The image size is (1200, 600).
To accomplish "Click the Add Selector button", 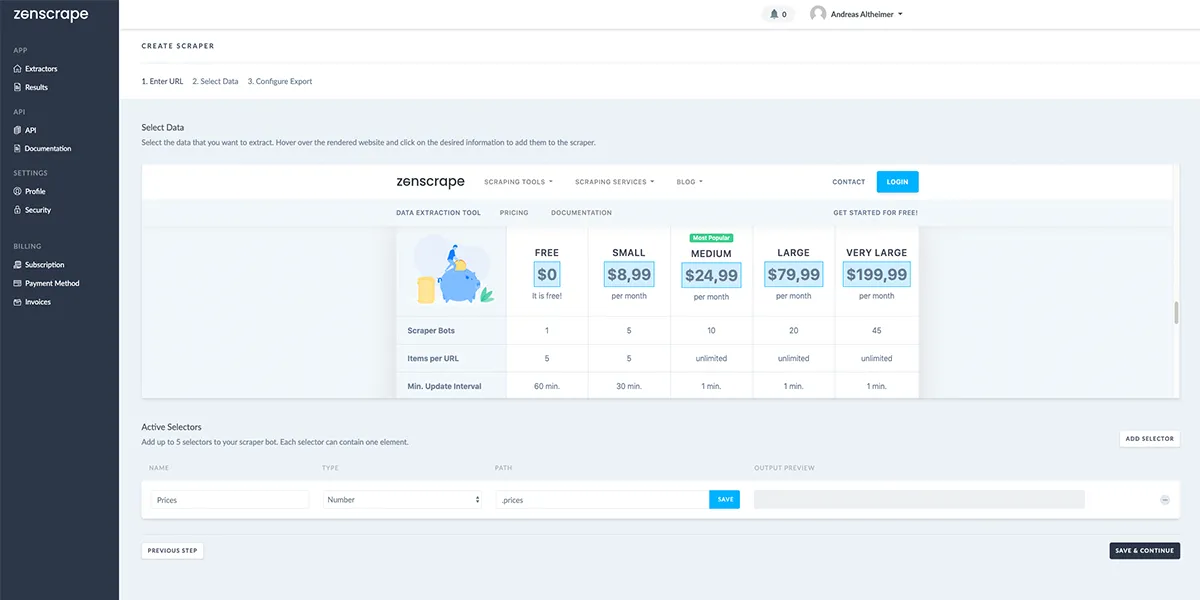I will [1149, 438].
